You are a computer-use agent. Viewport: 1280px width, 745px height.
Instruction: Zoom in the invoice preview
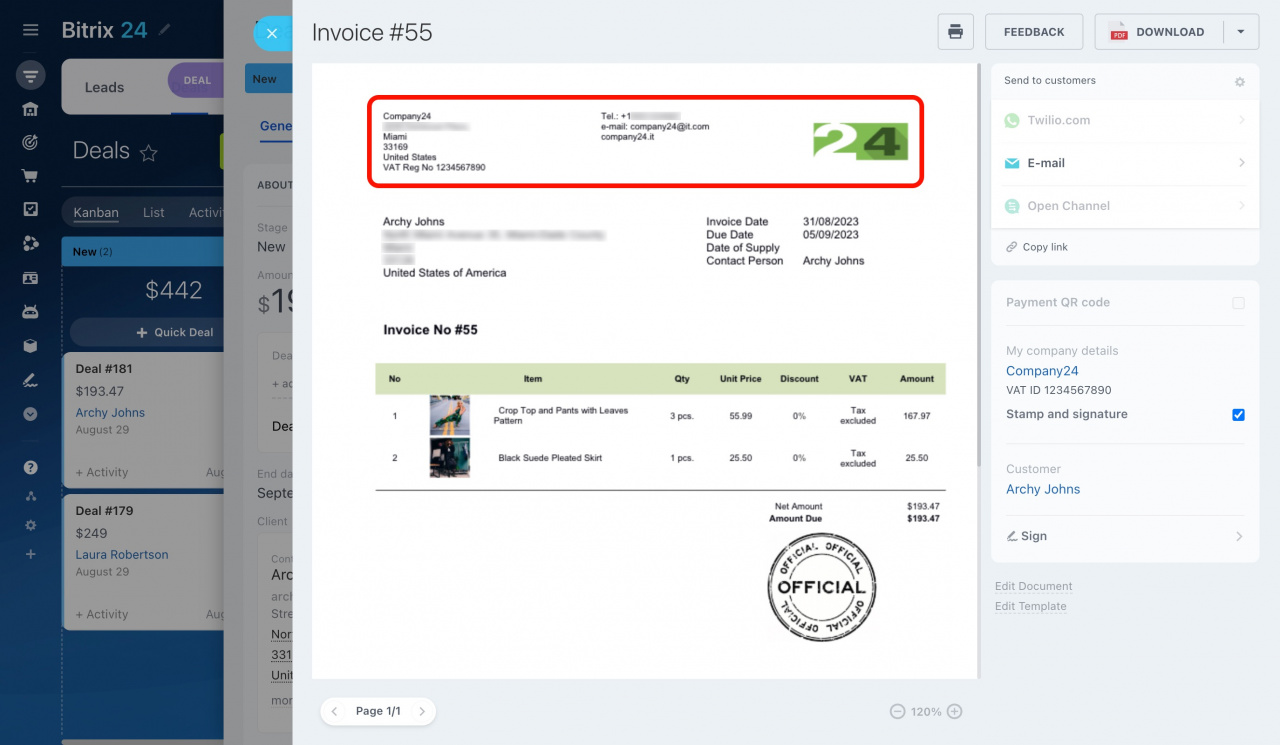[954, 711]
